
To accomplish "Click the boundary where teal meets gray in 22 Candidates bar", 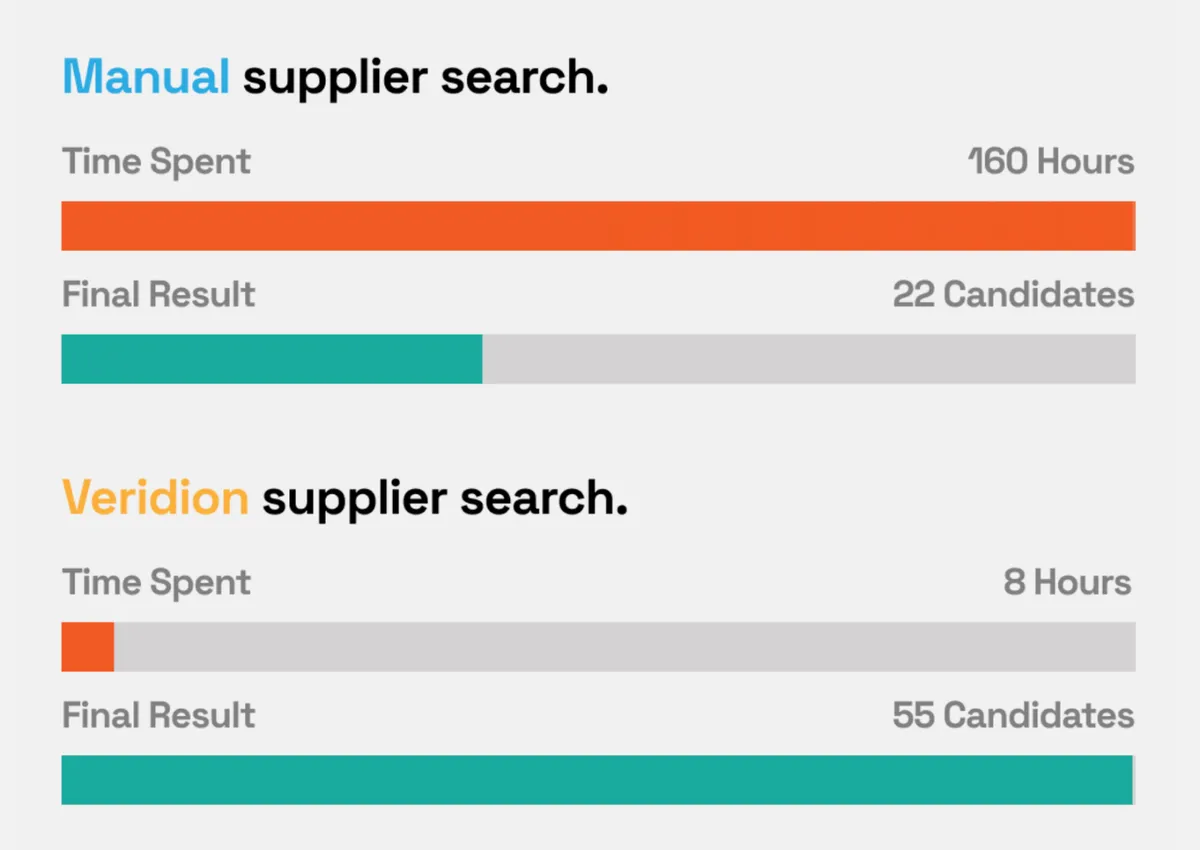I will click(483, 359).
